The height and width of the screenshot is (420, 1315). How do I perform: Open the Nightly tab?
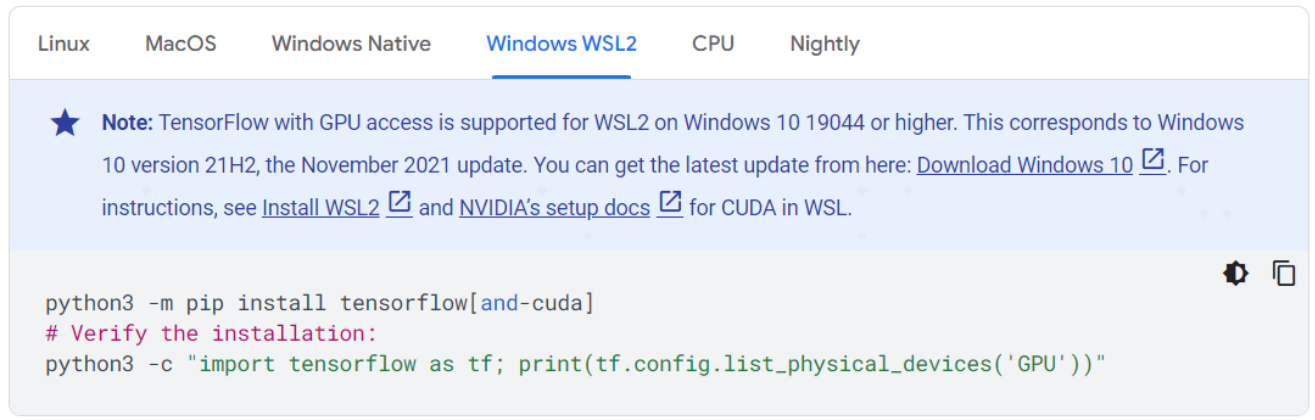click(825, 44)
